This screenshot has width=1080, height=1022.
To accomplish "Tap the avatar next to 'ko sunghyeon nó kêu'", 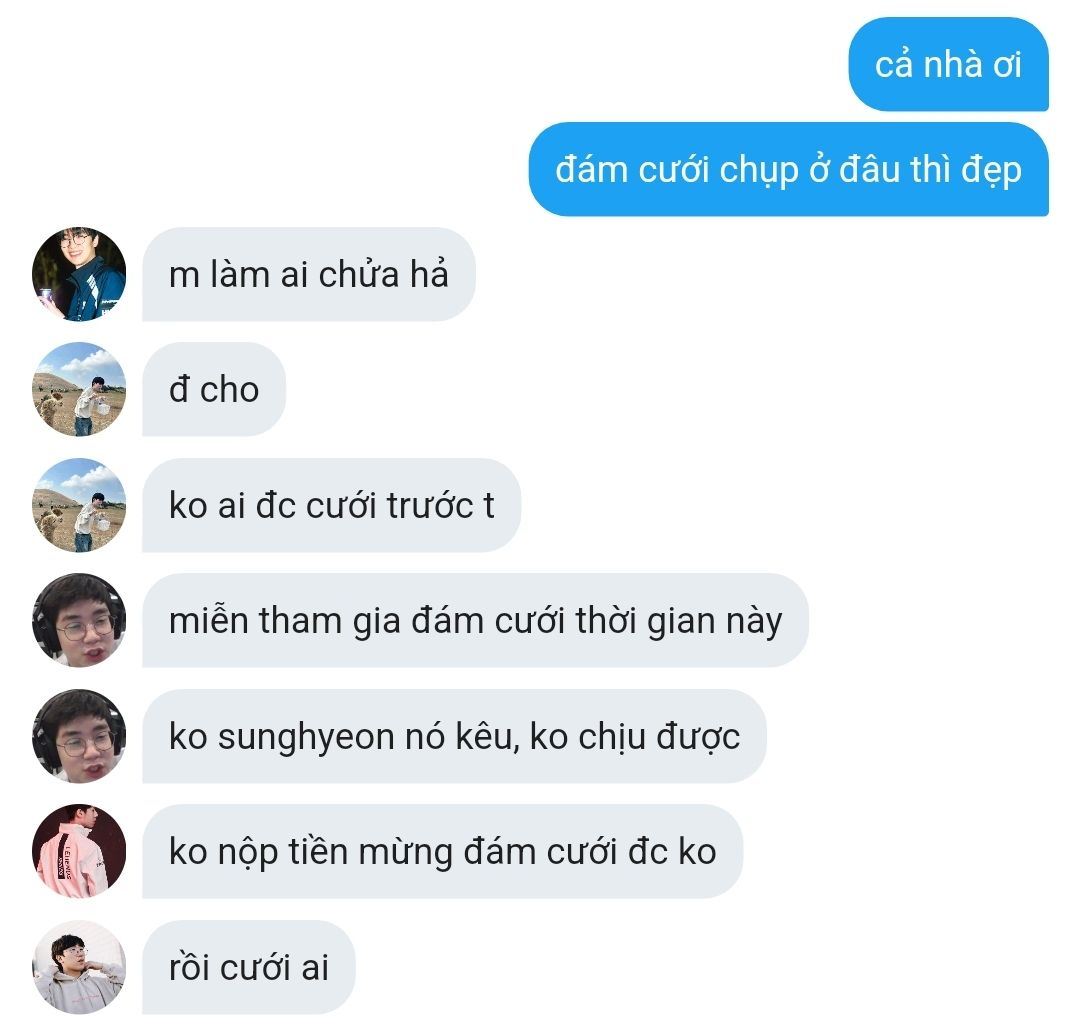I will pyautogui.click(x=79, y=736).
